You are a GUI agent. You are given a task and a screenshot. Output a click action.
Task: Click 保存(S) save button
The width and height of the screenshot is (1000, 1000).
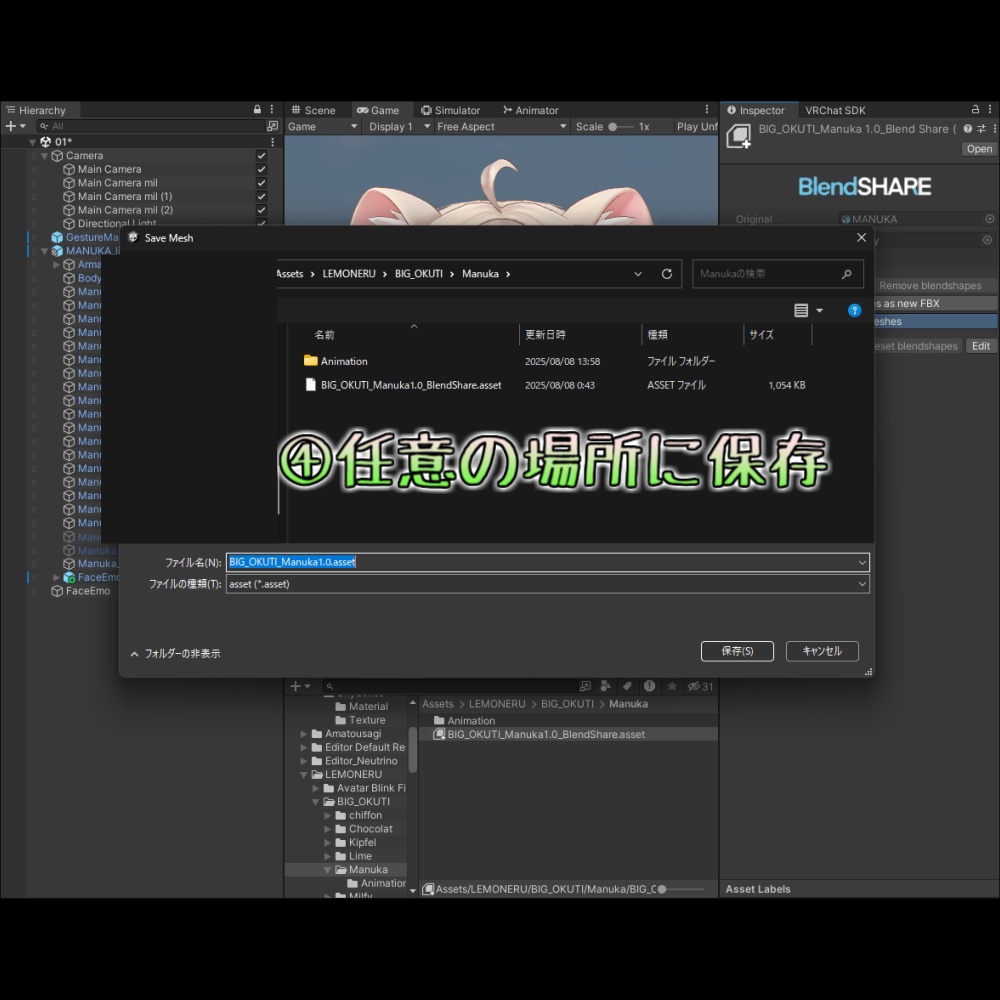click(x=737, y=651)
